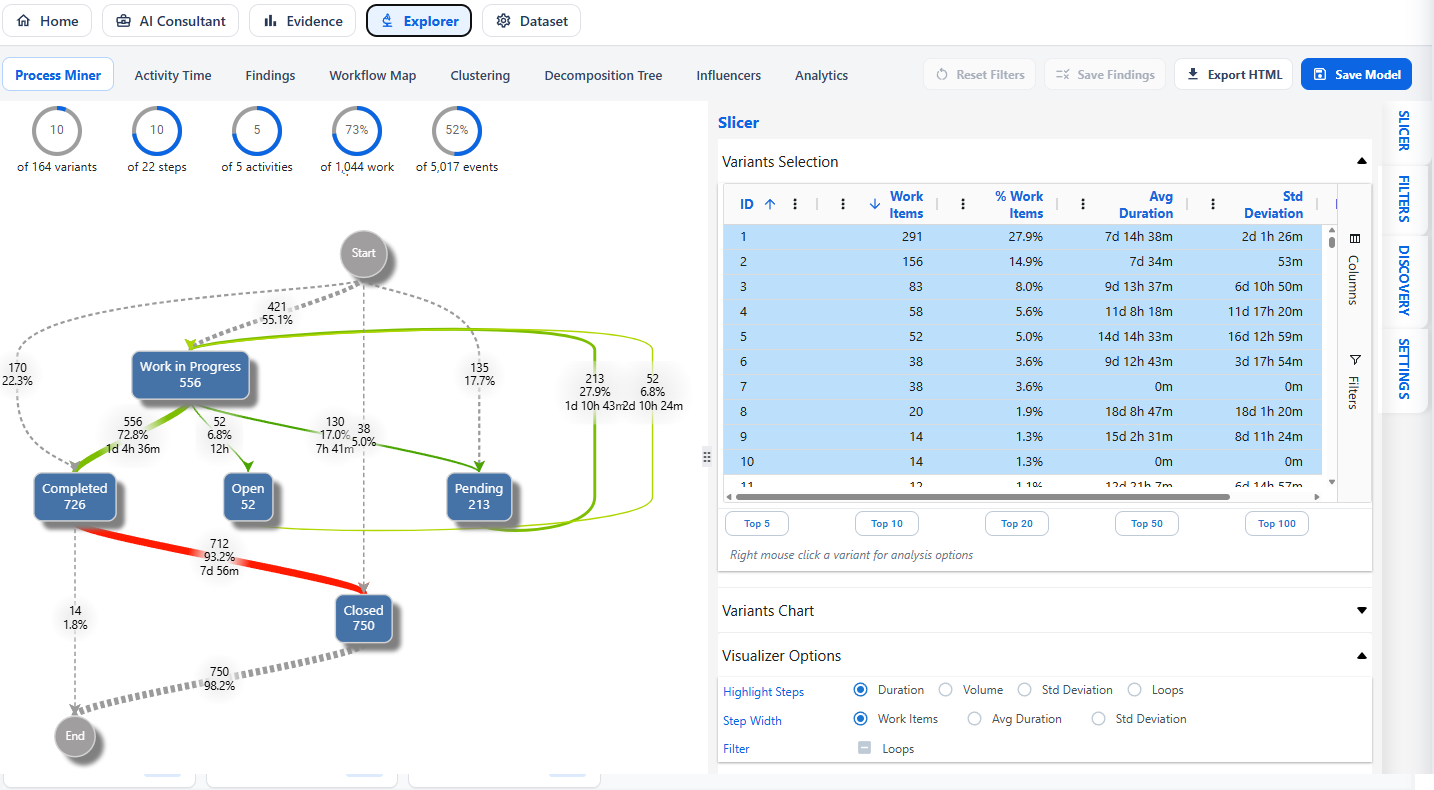The width and height of the screenshot is (1434, 790).
Task: Switch to the Clustering tab
Action: pos(480,74)
